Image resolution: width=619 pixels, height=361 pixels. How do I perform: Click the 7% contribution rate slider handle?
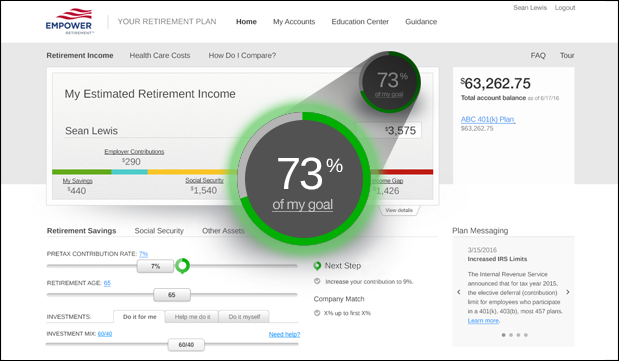(x=155, y=266)
